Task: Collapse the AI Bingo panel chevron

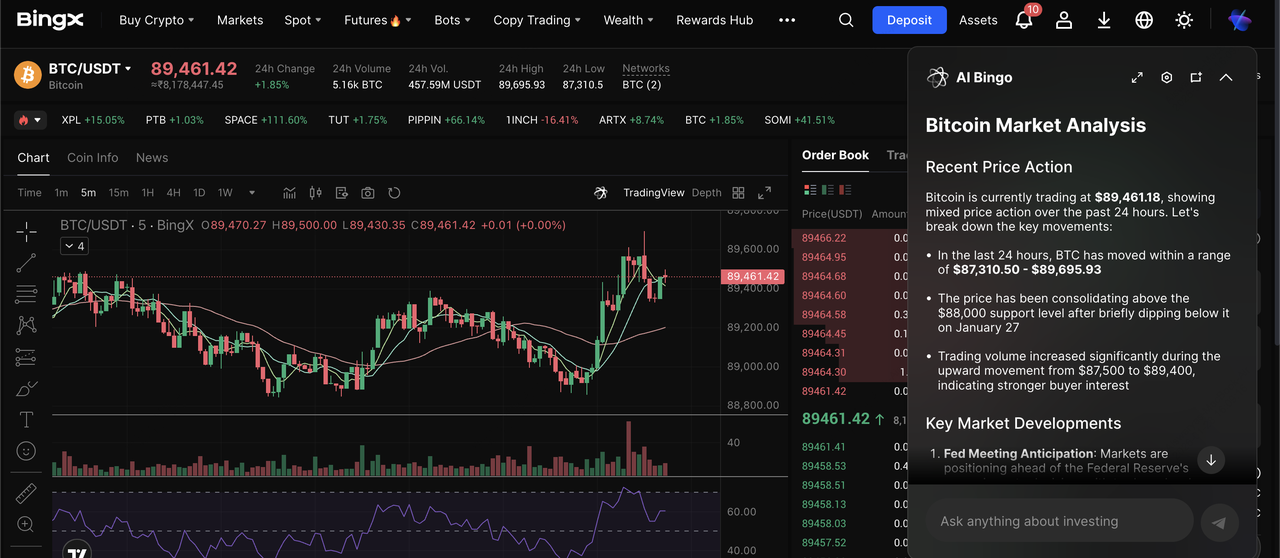Action: pos(1226,77)
